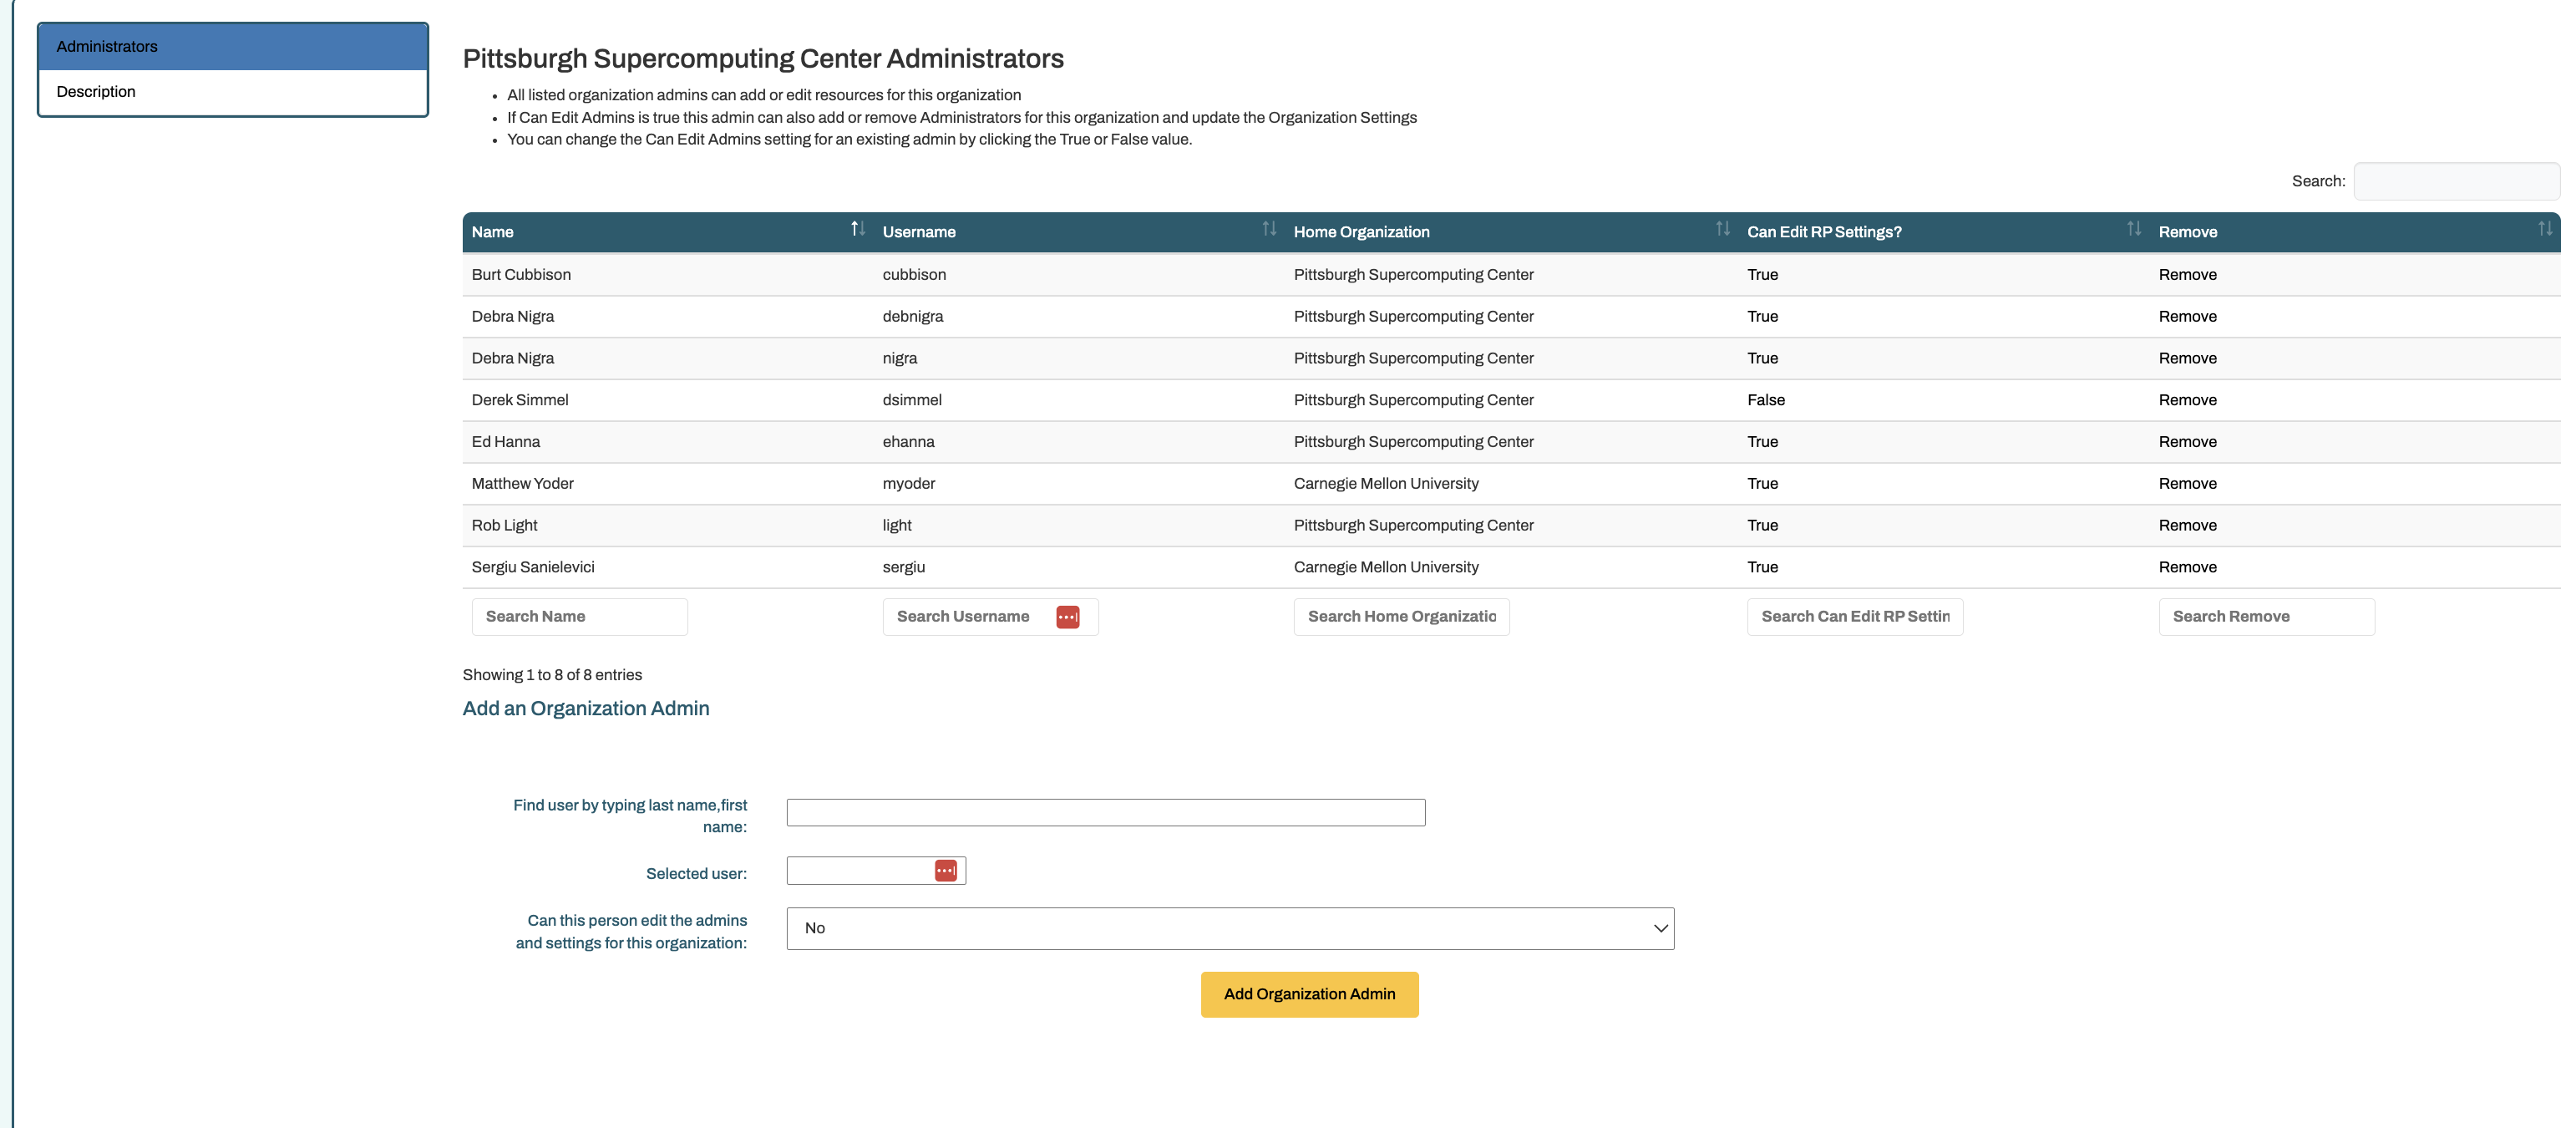Image resolution: width=2576 pixels, height=1128 pixels.
Task: Sort table by Username column arrows
Action: pos(1269,229)
